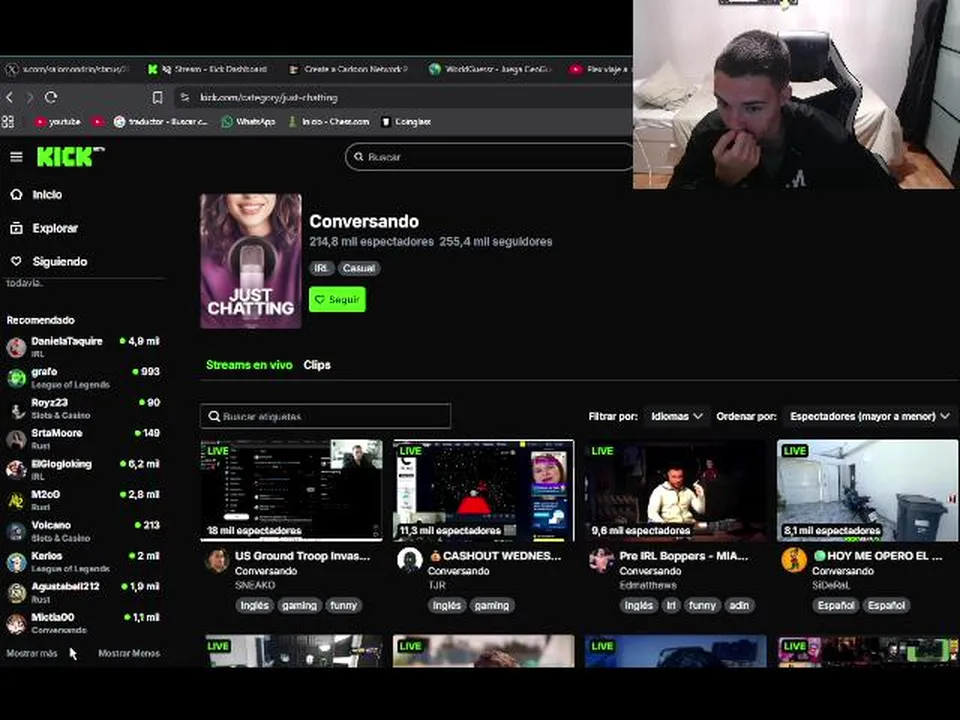Open the Idiomas filter dropdown
Image resolution: width=960 pixels, height=720 pixels.
(676, 416)
